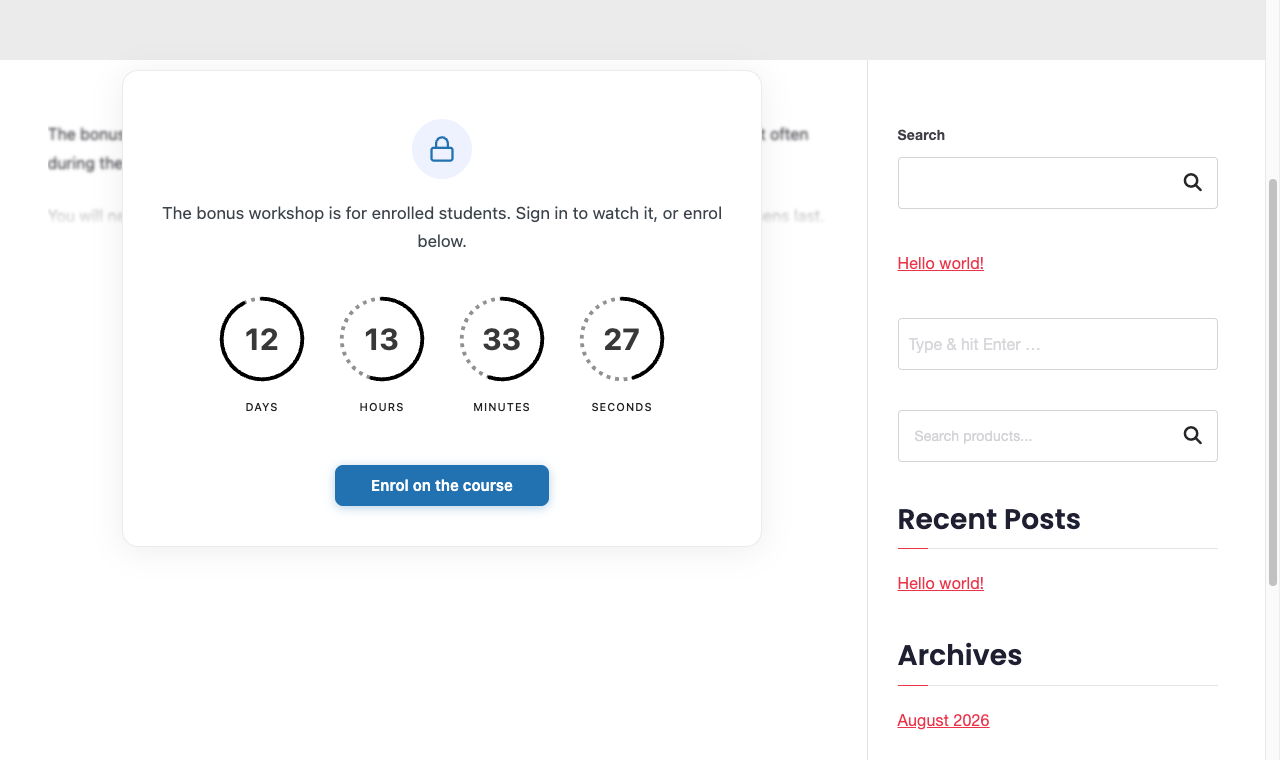Open Hello world! under Recent Posts

coord(941,583)
